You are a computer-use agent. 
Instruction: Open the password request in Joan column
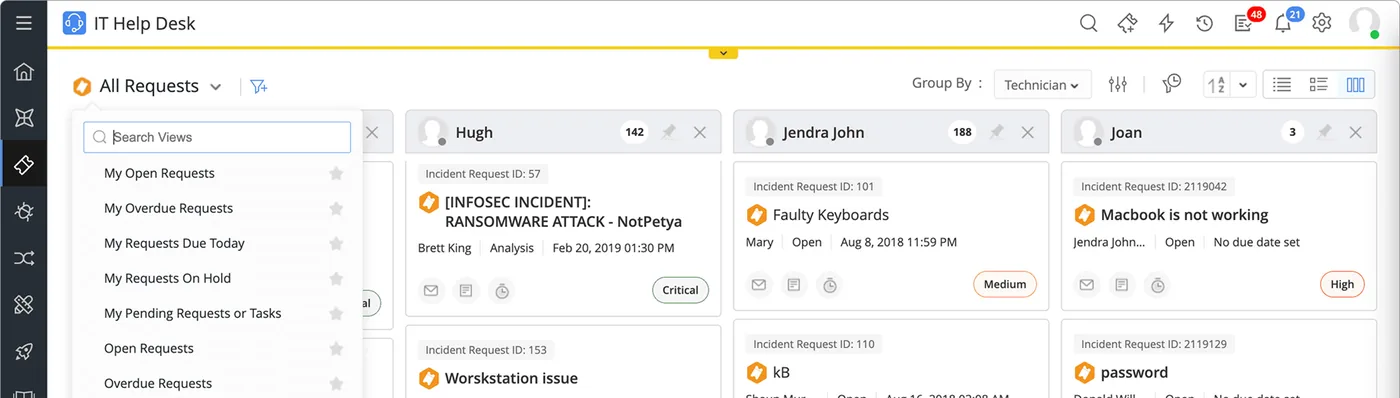pyautogui.click(x=1134, y=372)
